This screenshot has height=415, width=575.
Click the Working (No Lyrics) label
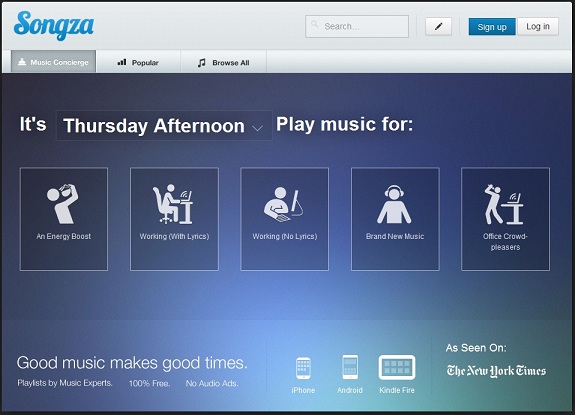pos(285,236)
